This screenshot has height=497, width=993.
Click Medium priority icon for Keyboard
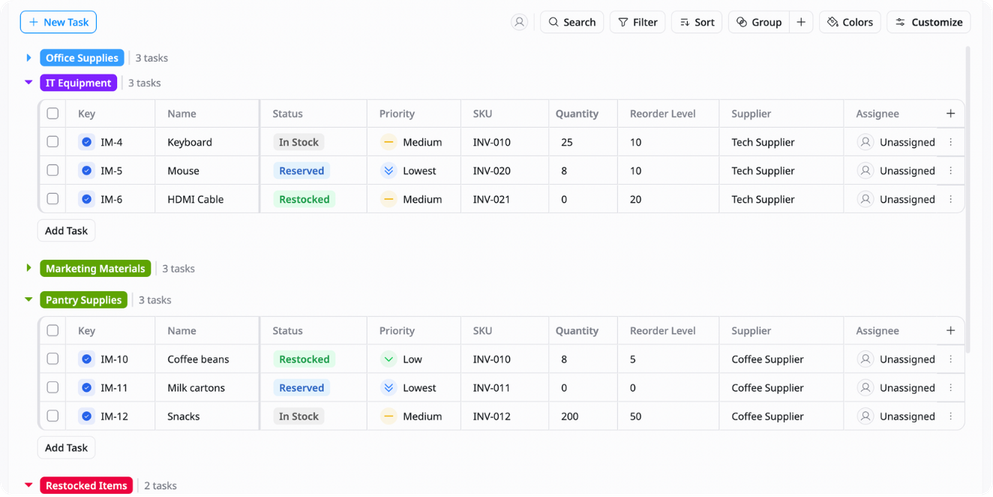[388, 142]
